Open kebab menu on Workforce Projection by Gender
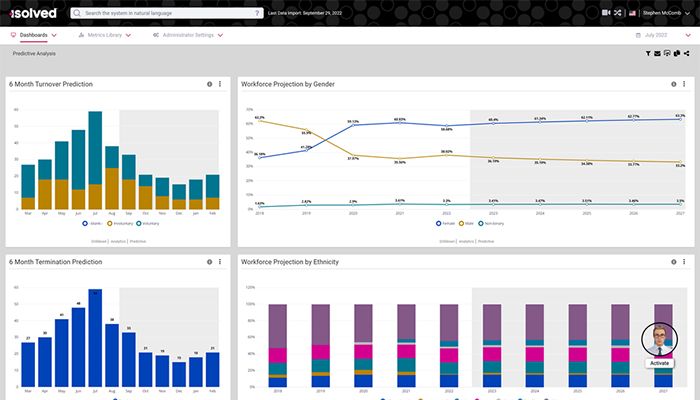The image size is (700, 400). pyautogui.click(x=682, y=84)
